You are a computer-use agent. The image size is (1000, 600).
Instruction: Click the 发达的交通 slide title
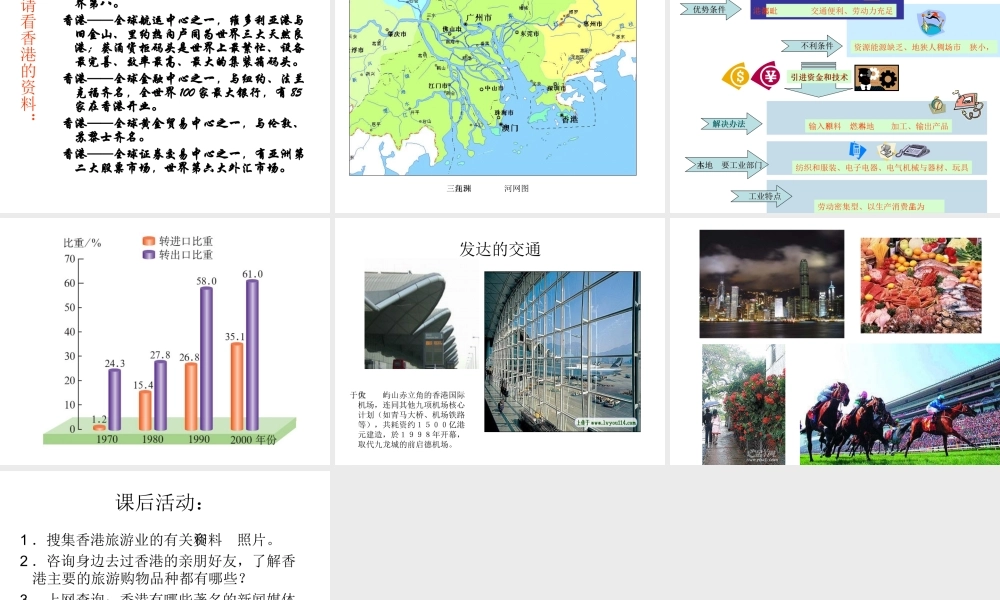[x=500, y=249]
